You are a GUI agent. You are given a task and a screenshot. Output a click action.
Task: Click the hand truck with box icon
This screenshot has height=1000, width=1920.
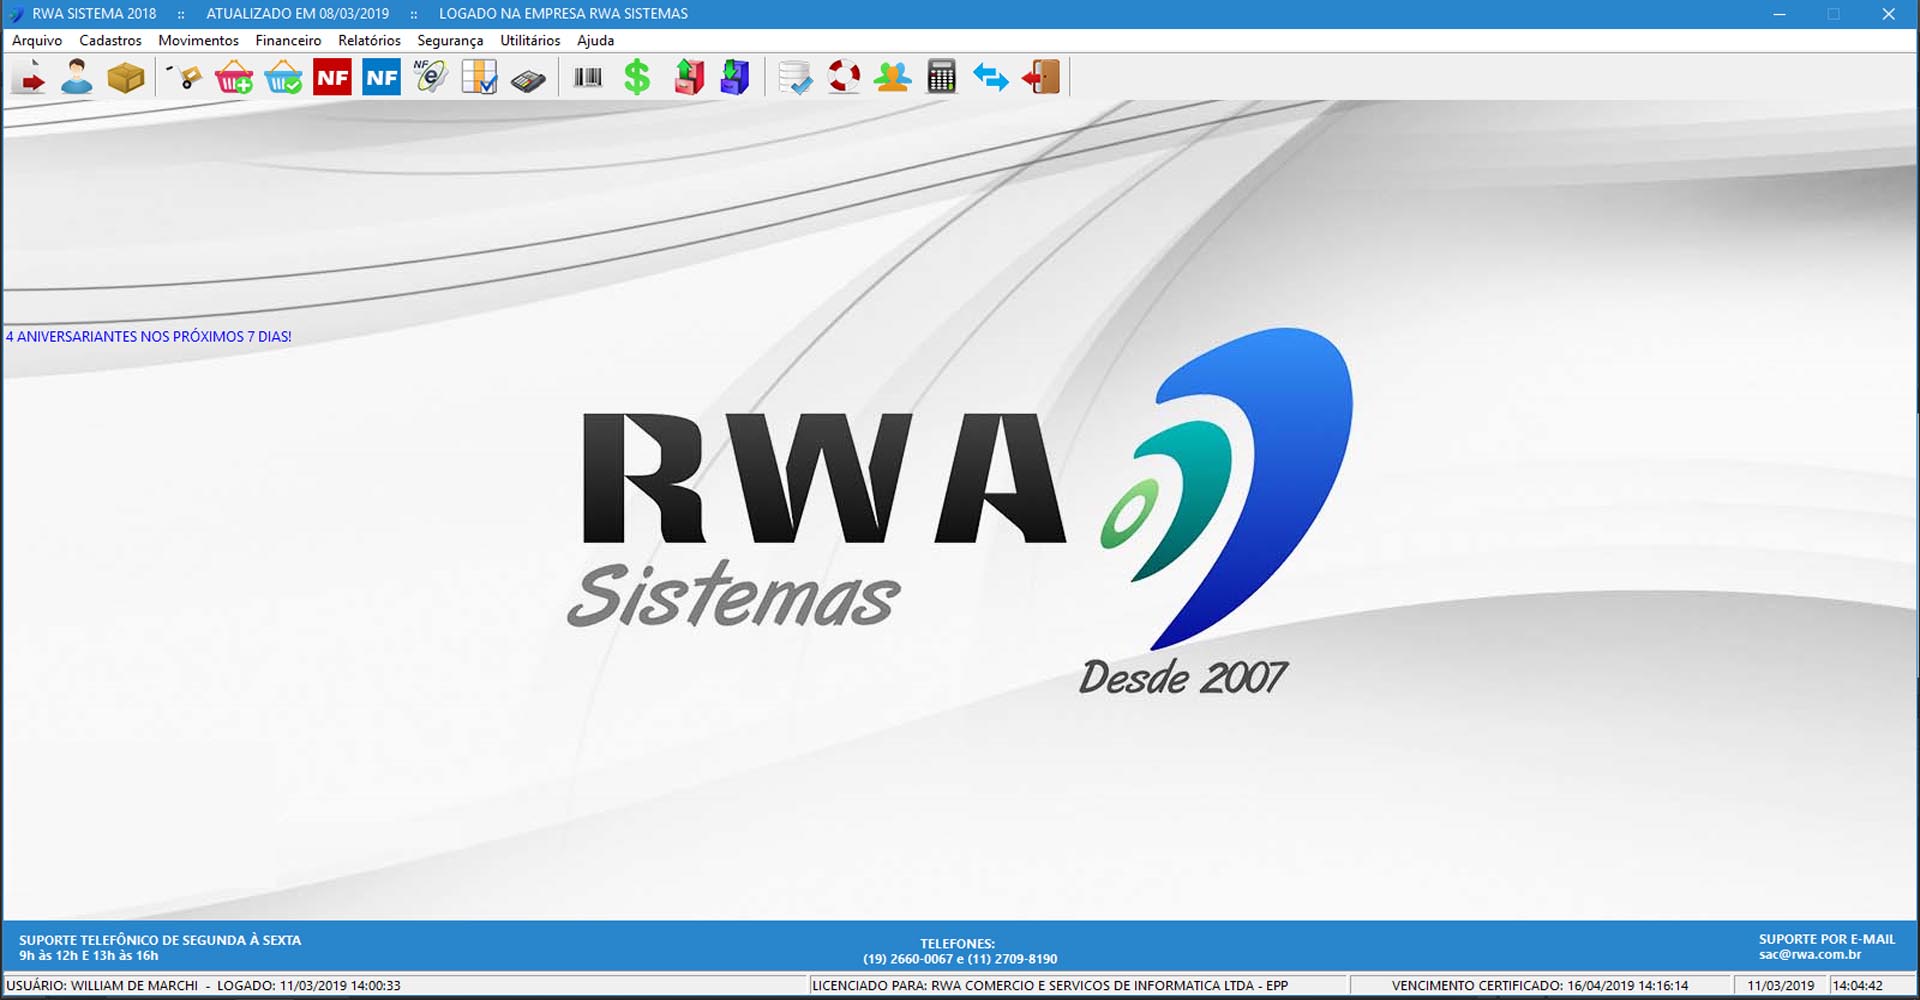[x=185, y=77]
